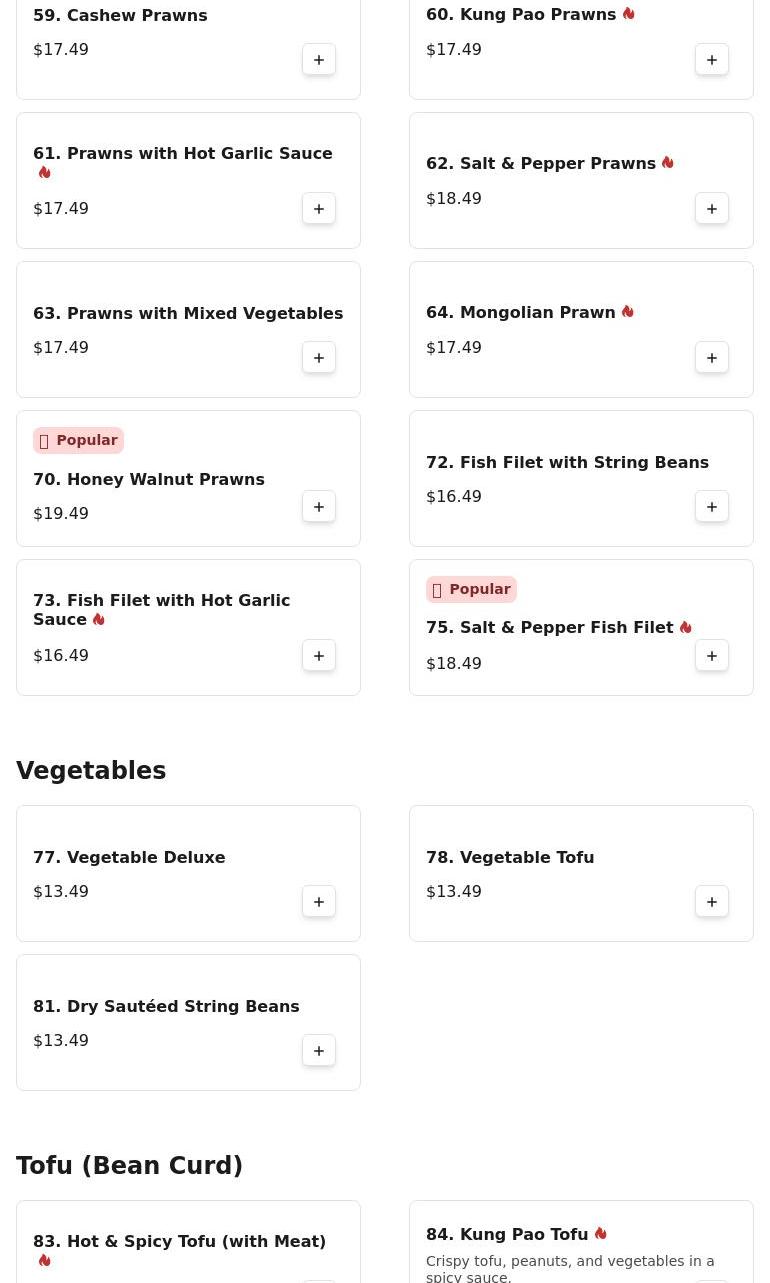770x1283 pixels.
Task: Select the Vegetables section heading
Action: [91, 771]
